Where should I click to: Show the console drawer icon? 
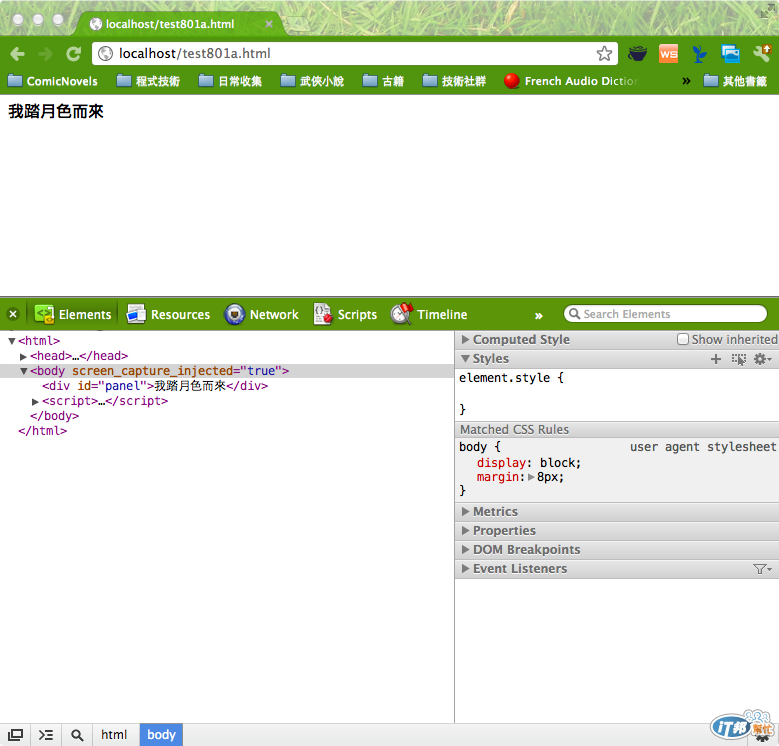click(x=46, y=735)
